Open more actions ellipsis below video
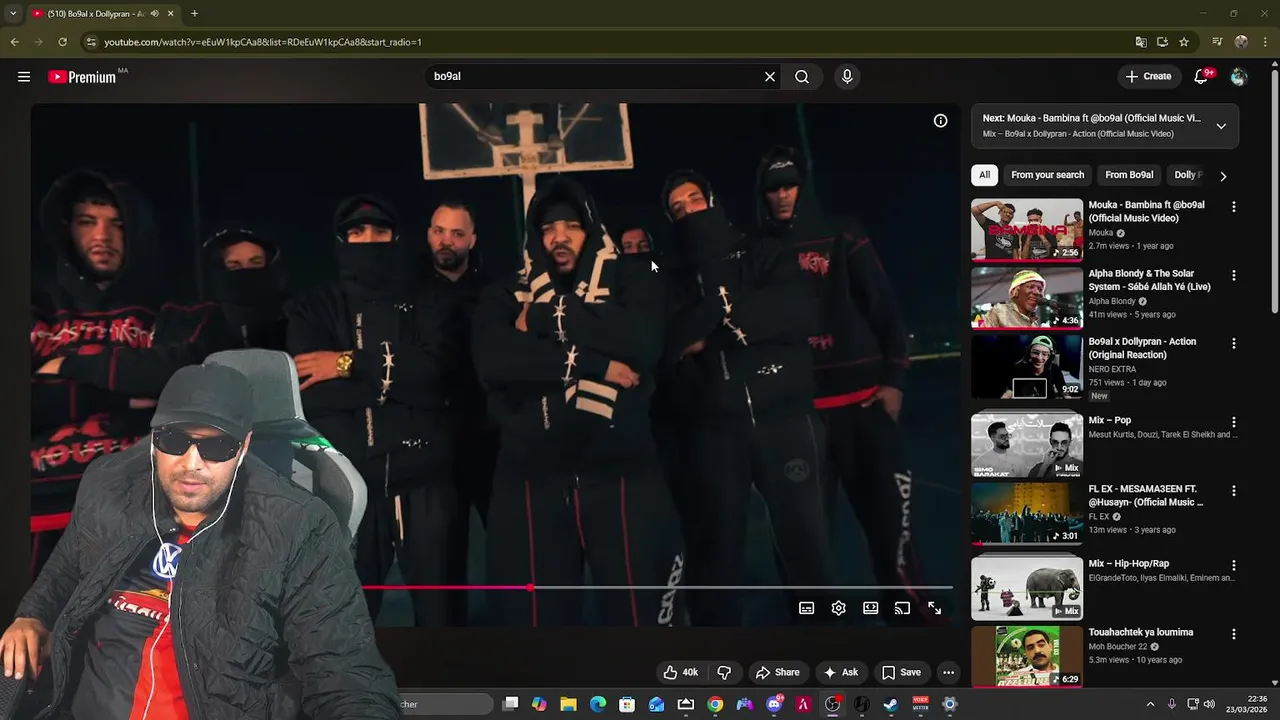Screen dimensions: 1280x720 pos(949,672)
